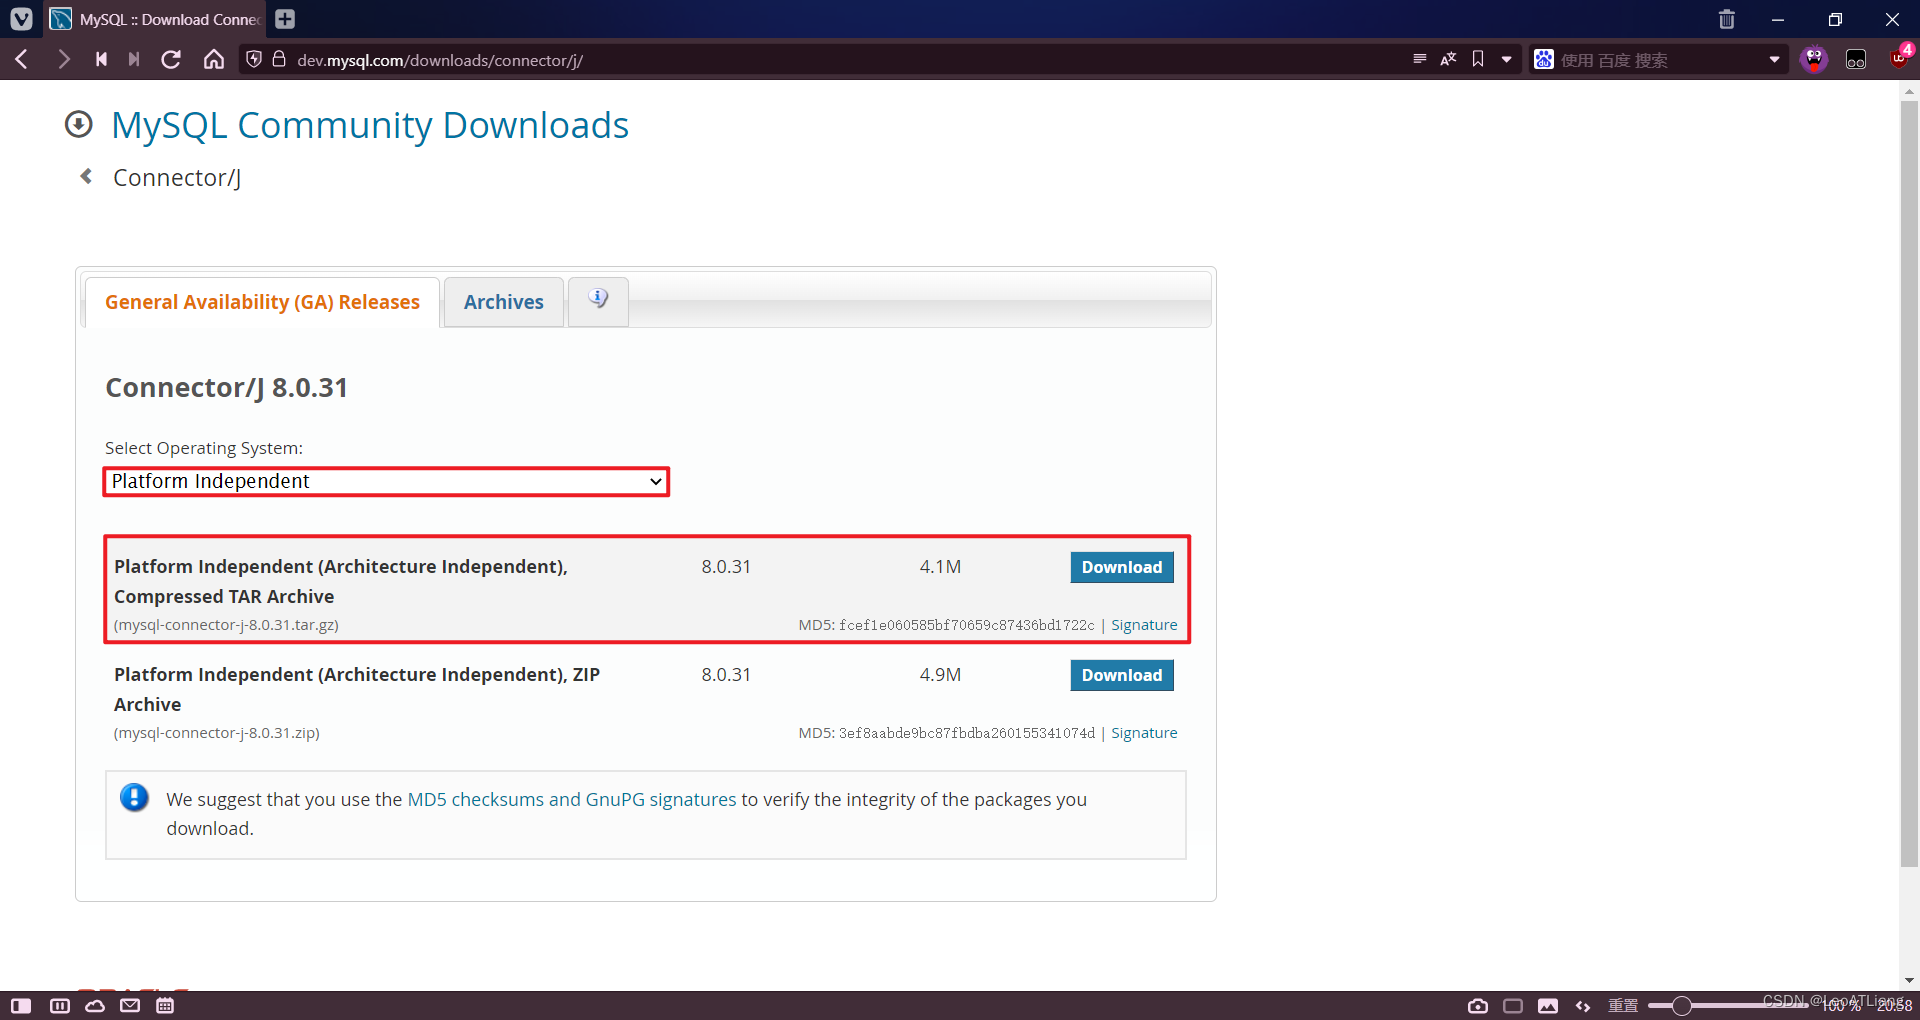Open page actions code icon

point(1583,1006)
